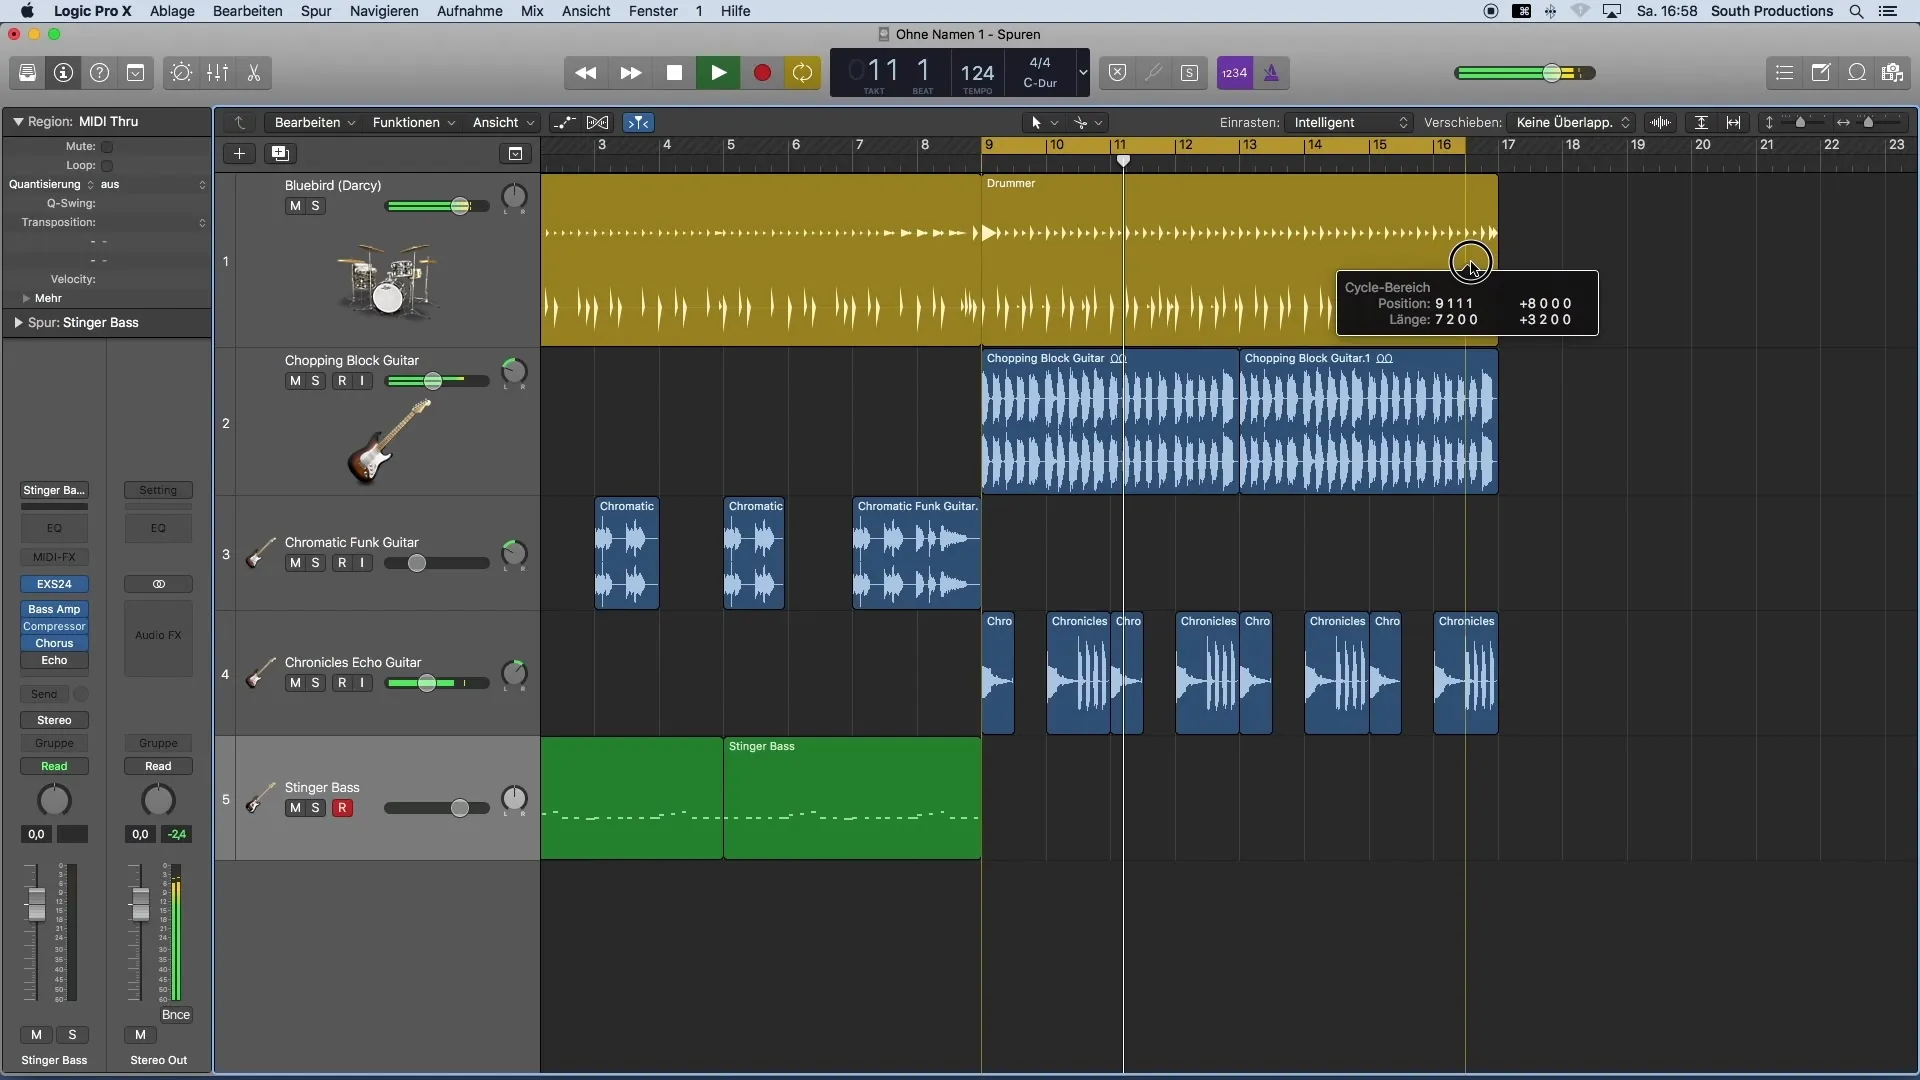Open the toolbar tray icon
Viewport: 1920px width, 1080px height.
click(135, 73)
